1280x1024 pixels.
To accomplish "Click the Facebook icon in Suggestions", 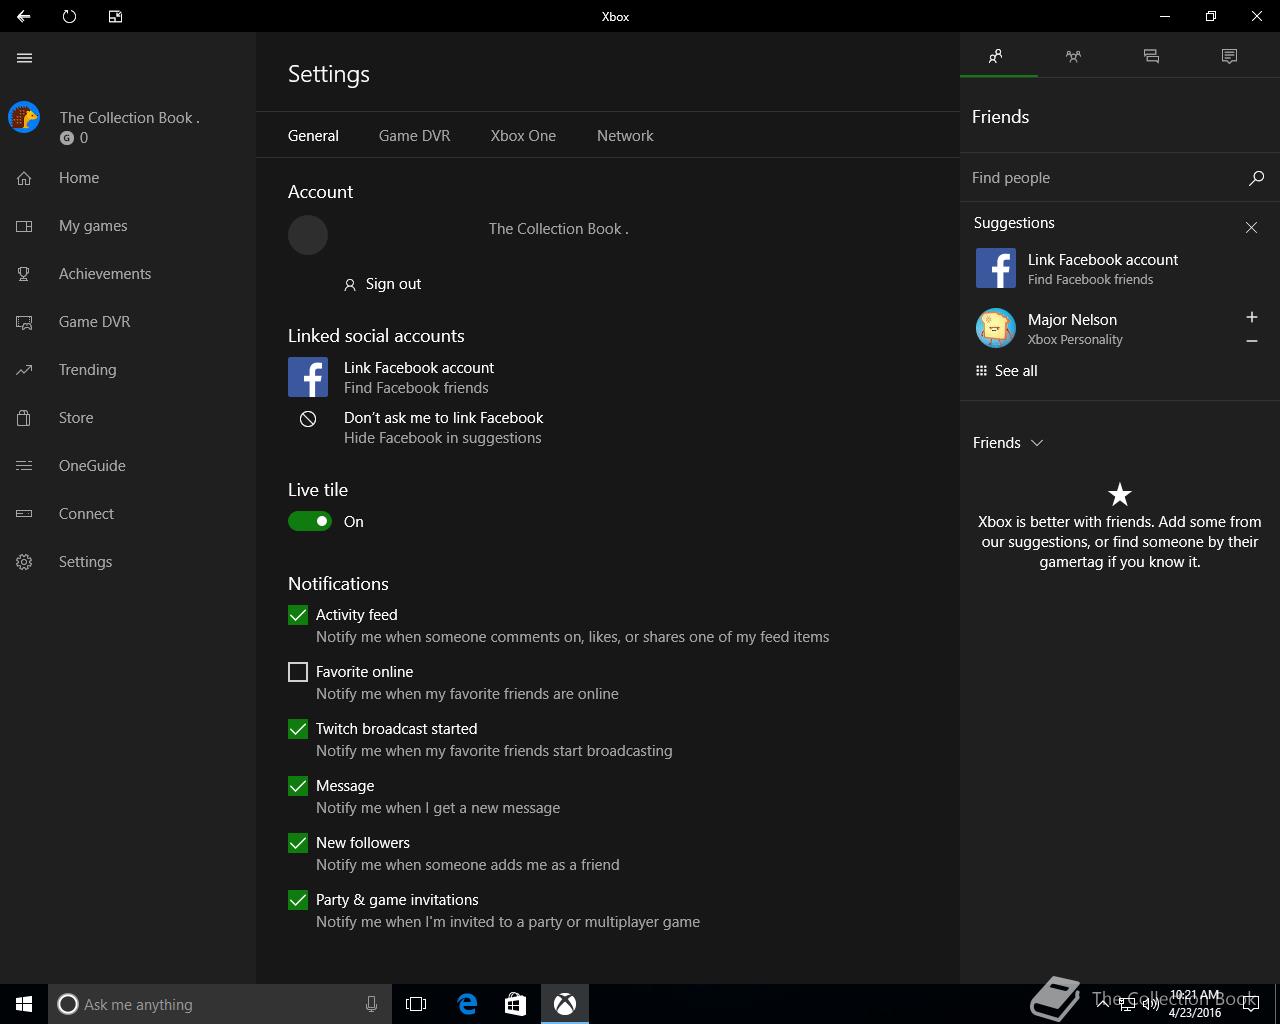I will tap(996, 268).
